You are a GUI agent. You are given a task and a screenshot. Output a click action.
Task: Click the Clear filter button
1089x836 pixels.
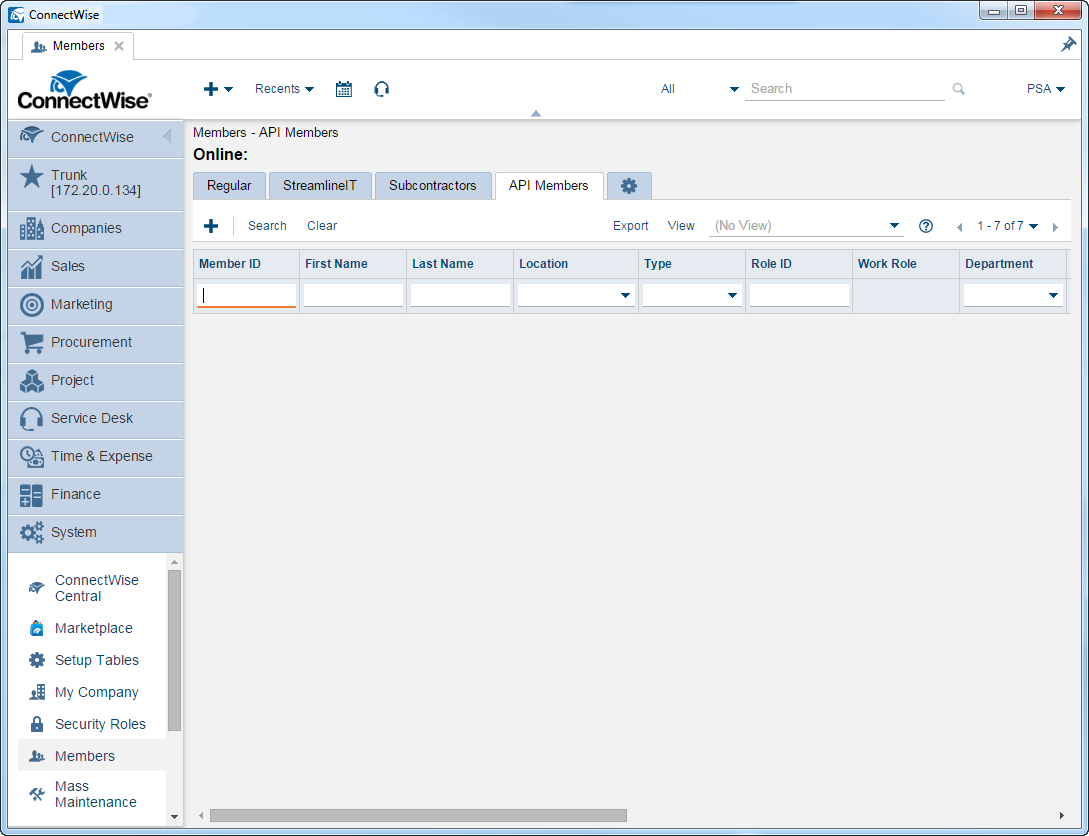pos(322,226)
